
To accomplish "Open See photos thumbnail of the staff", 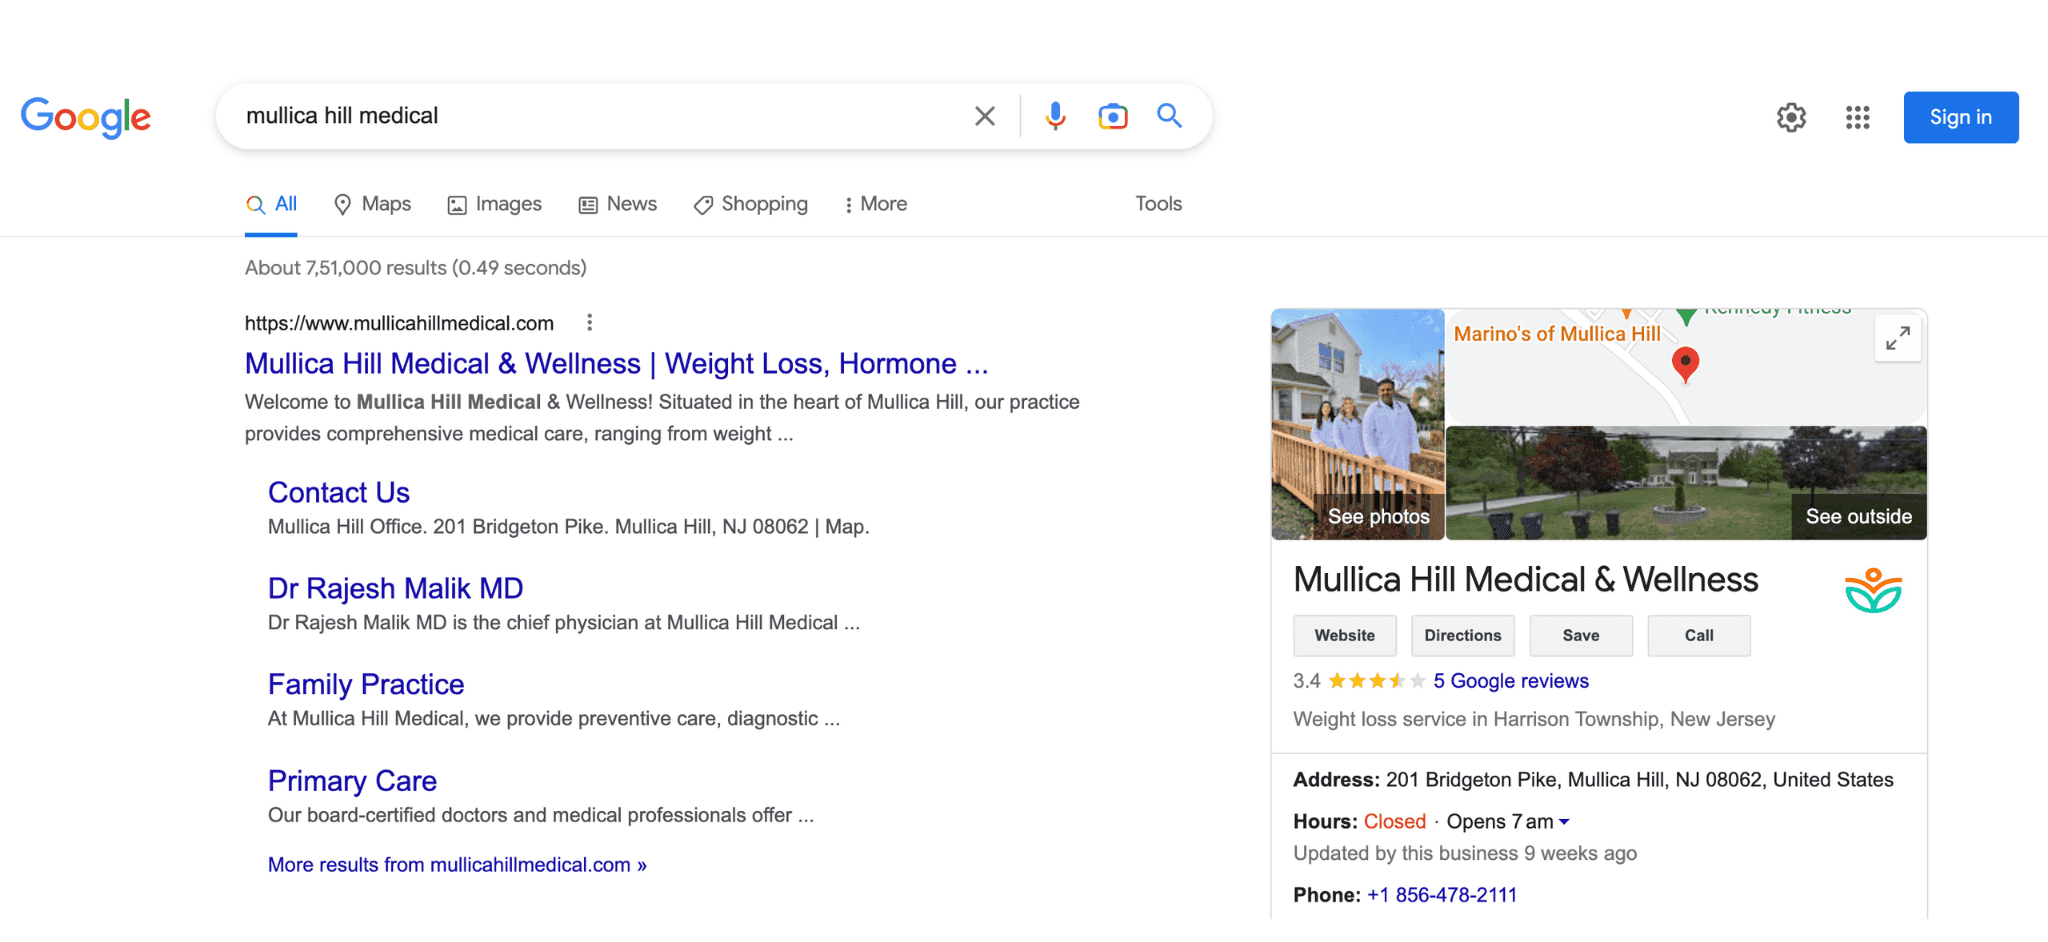I will pyautogui.click(x=1357, y=424).
